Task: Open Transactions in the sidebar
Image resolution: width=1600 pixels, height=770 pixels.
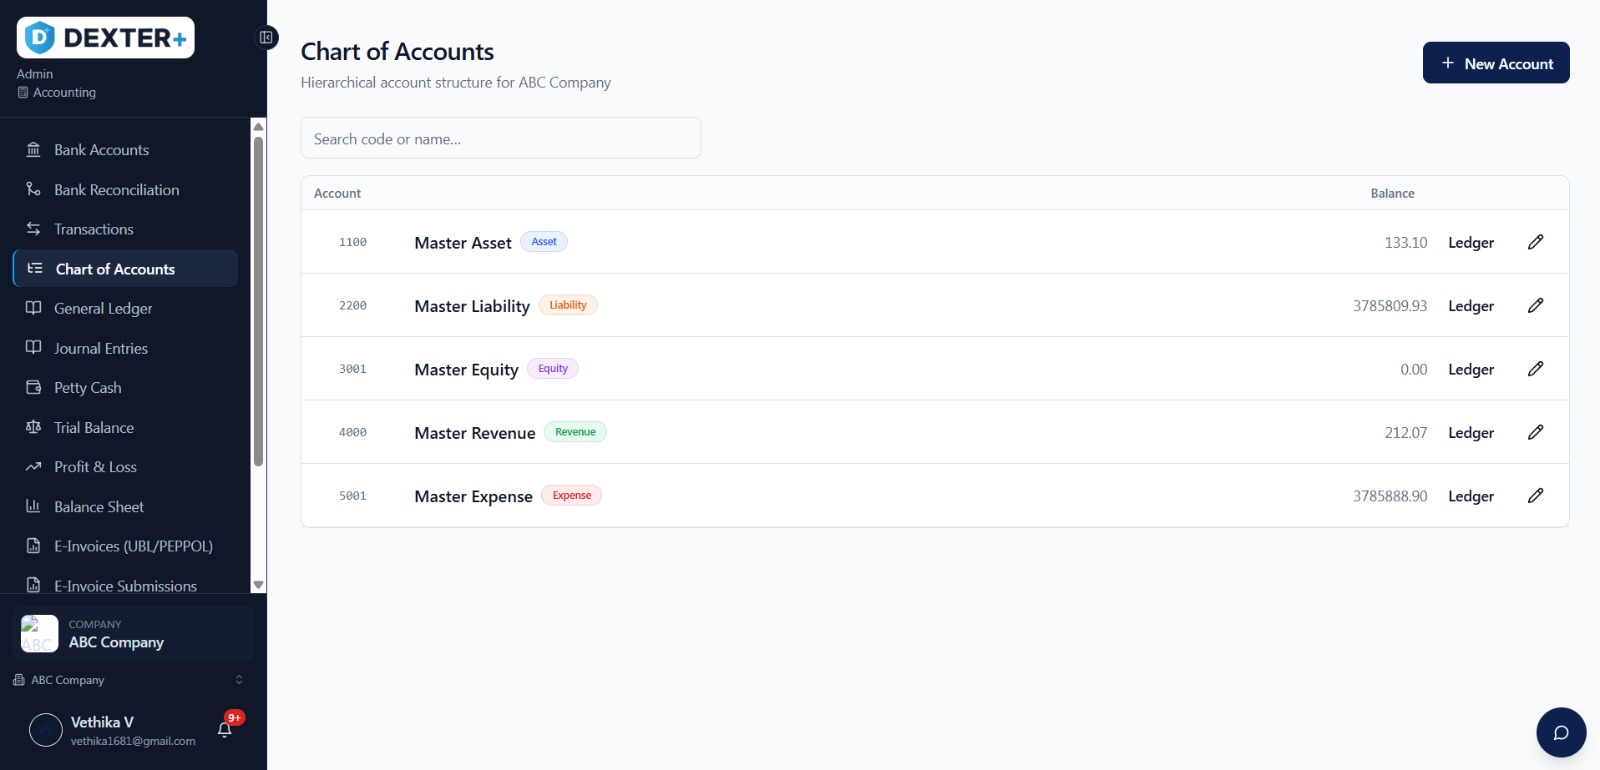Action: [125, 229]
